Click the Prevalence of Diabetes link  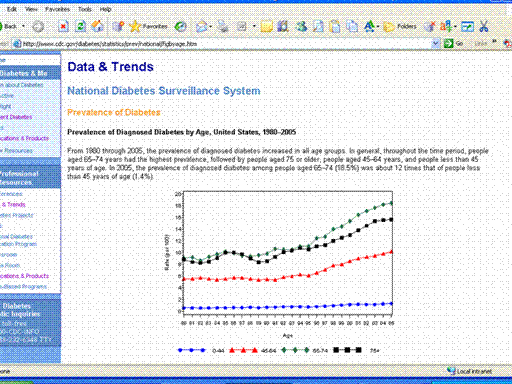pos(114,112)
